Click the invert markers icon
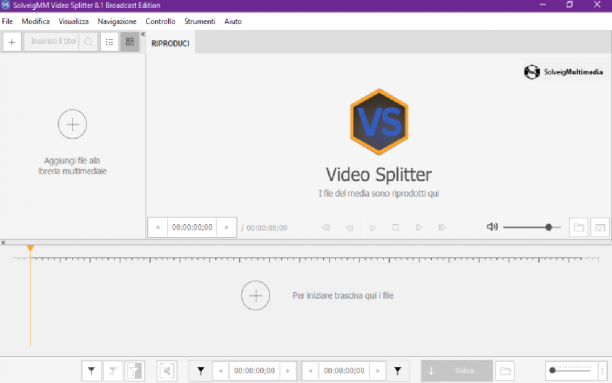612x383 pixels. coord(134,371)
